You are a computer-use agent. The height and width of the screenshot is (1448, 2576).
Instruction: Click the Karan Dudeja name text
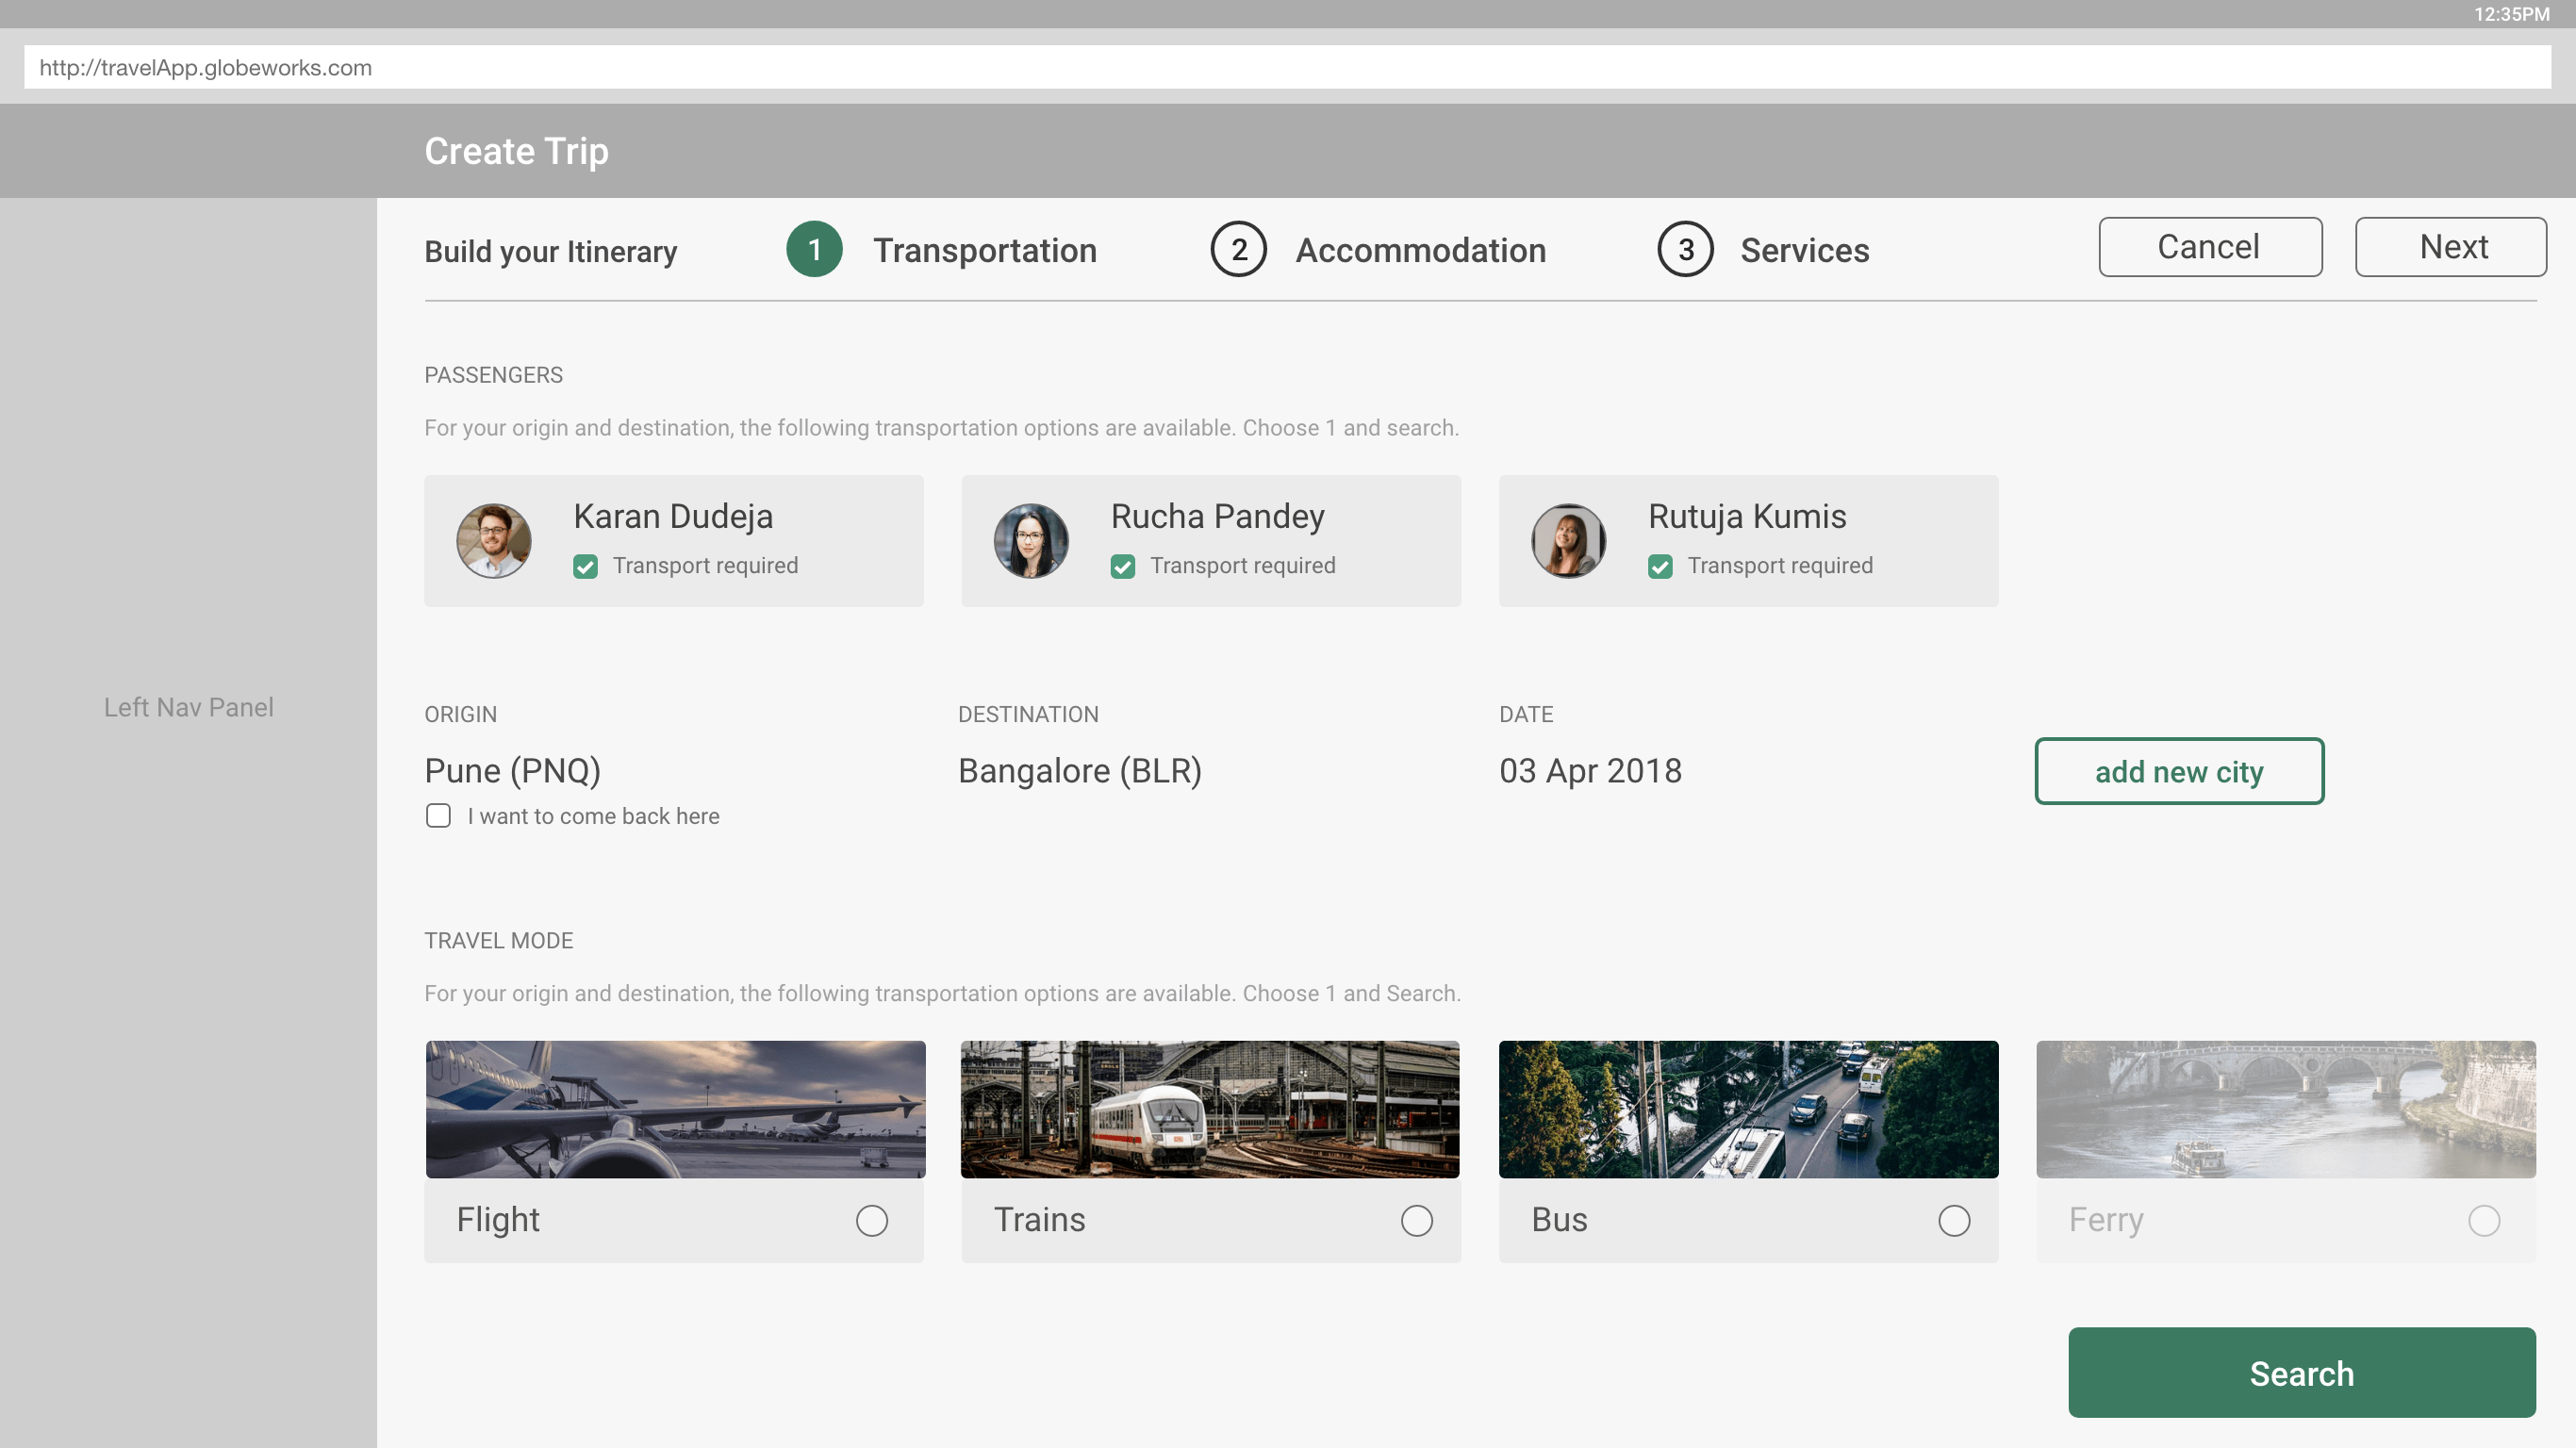coord(673,516)
